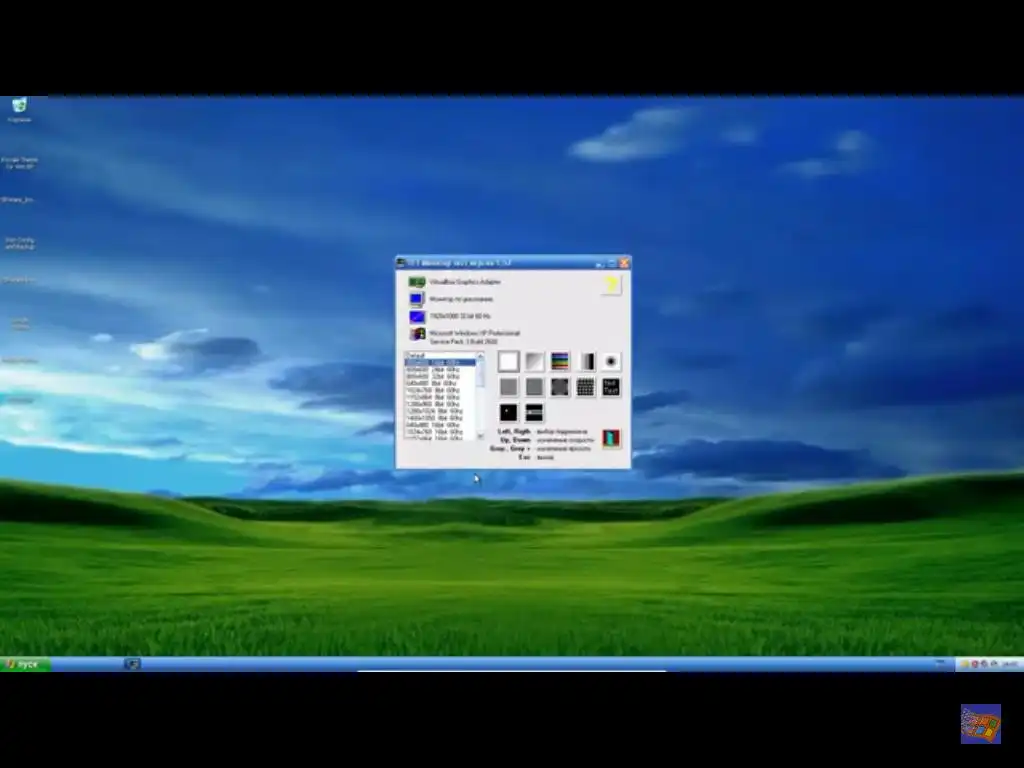Image resolution: width=1024 pixels, height=768 pixels.
Task: Click the Windows XP system info icon
Action: click(417, 334)
